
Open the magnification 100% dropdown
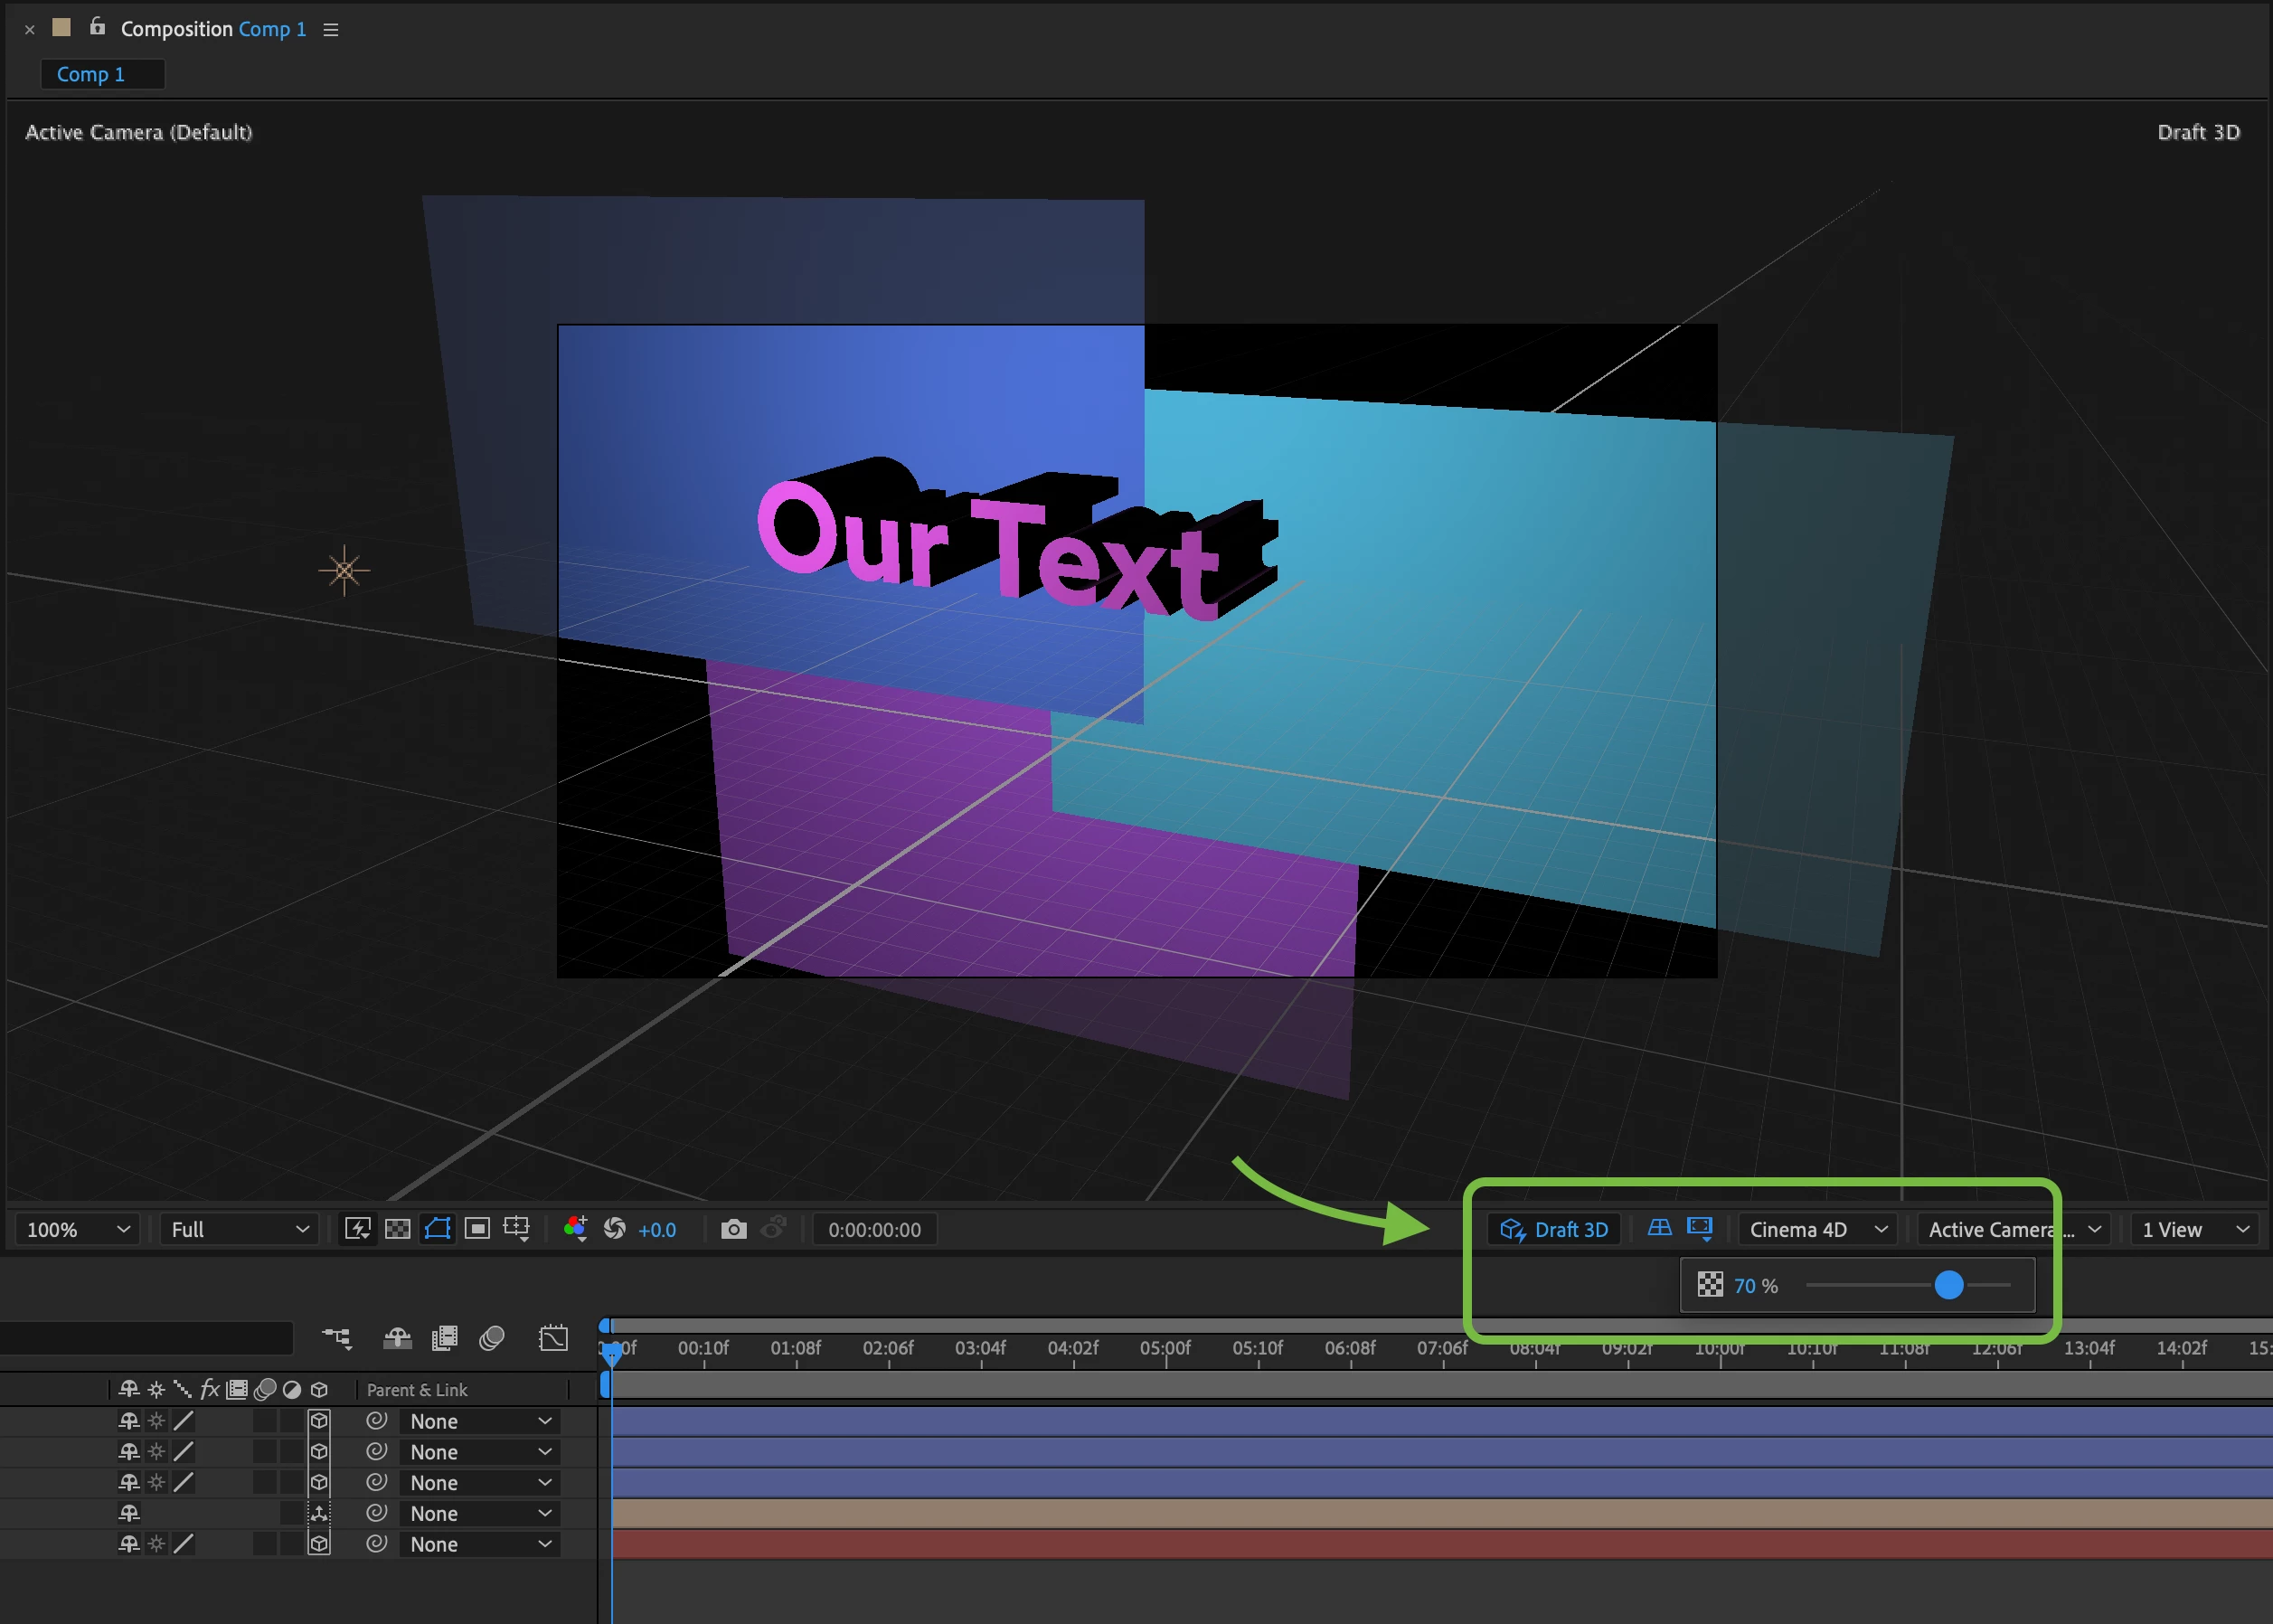point(78,1229)
